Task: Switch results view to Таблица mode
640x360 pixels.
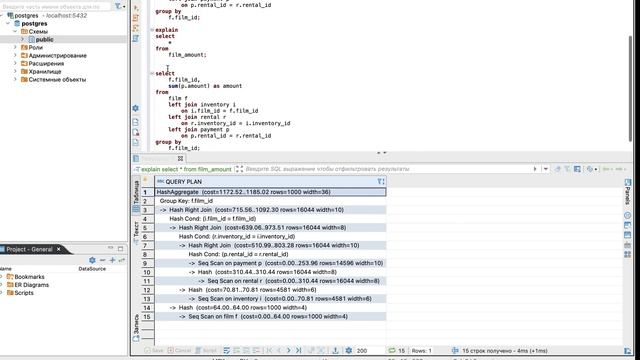Action: click(x=136, y=196)
